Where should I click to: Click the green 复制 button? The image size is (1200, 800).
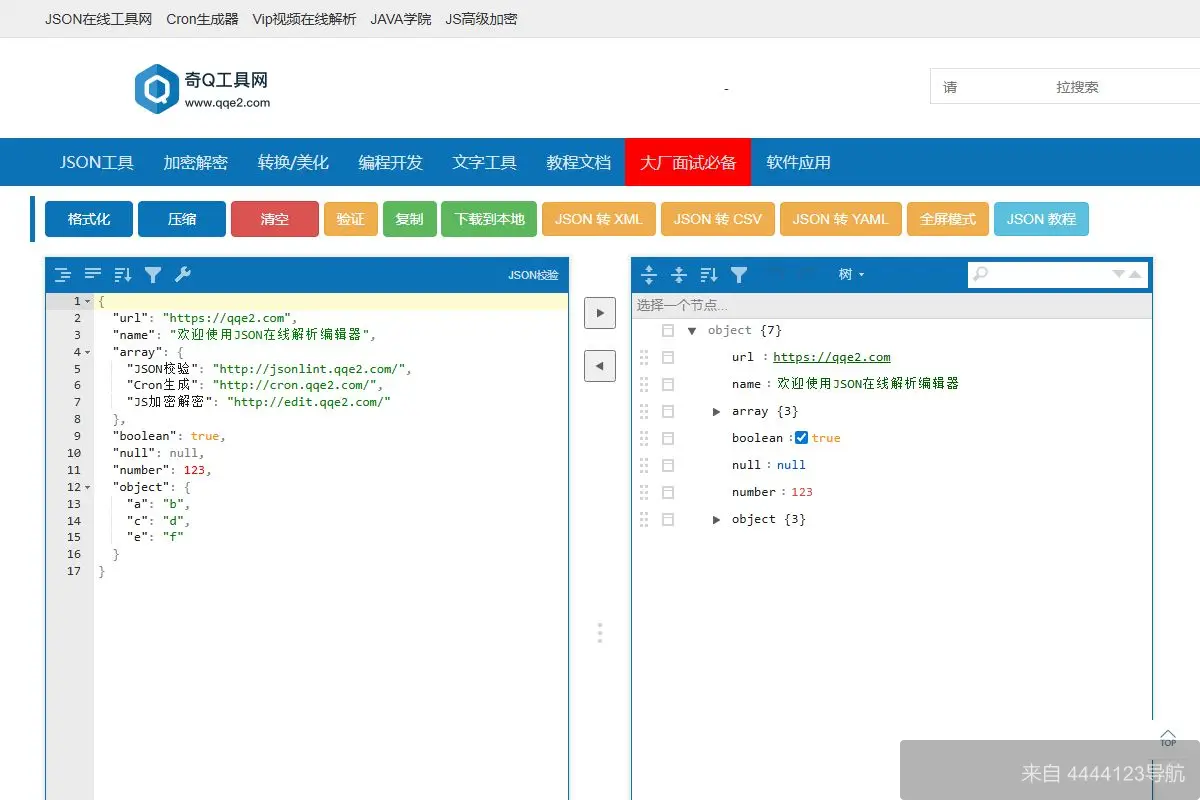410,219
